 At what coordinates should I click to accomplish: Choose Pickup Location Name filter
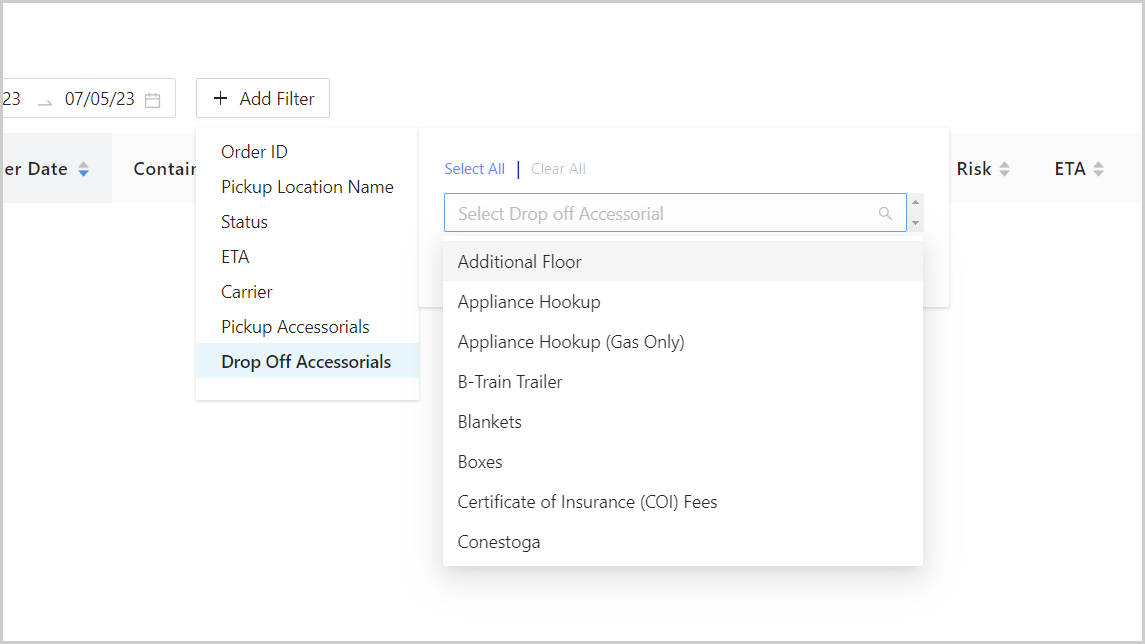pos(307,187)
